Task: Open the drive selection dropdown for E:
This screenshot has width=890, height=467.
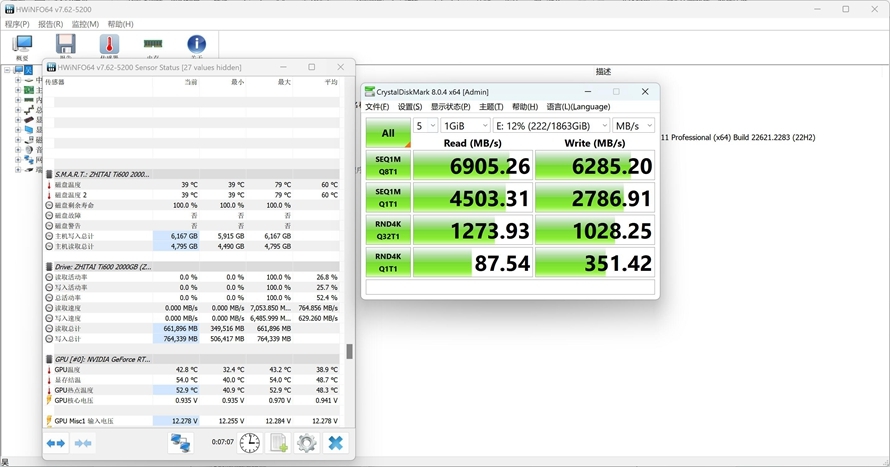Action: [550, 126]
